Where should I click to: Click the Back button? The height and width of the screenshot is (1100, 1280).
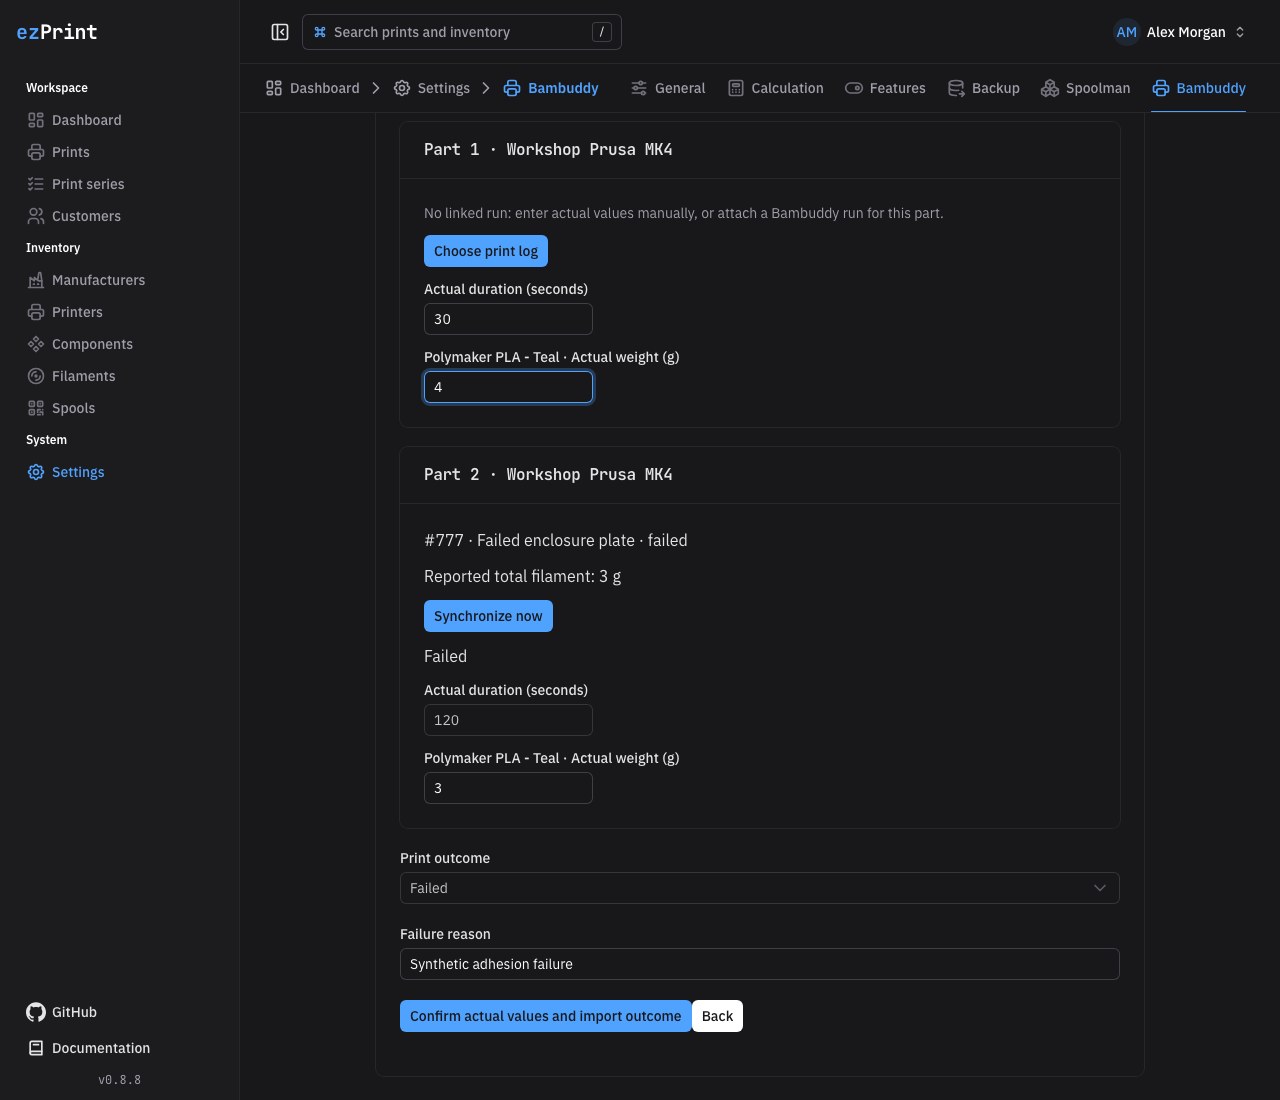717,1016
